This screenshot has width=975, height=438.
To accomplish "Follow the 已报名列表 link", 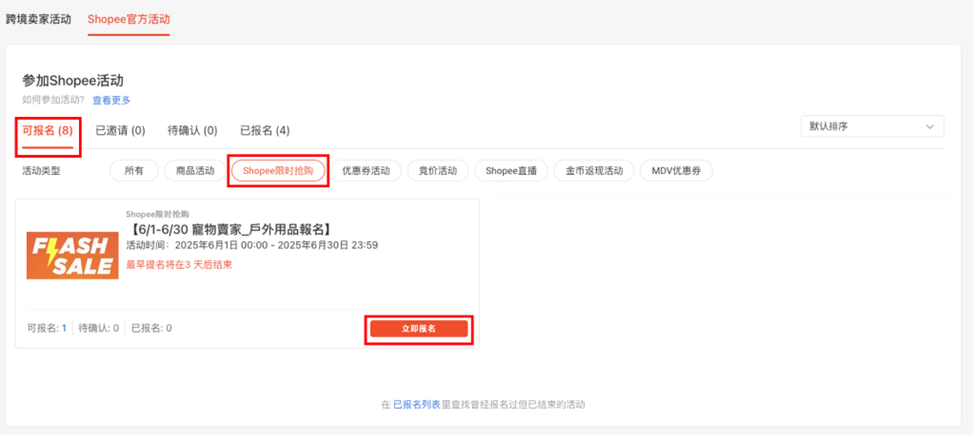I will point(417,404).
